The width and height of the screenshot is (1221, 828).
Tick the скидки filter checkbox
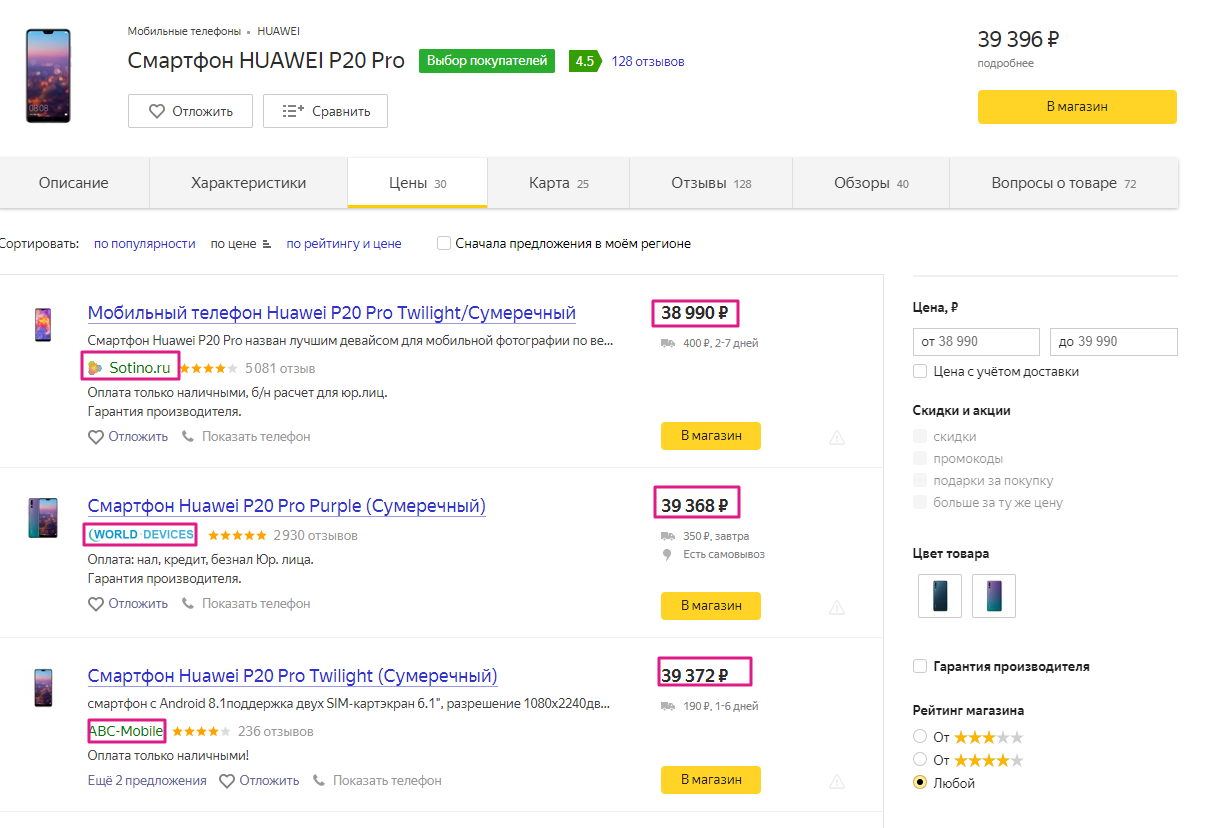pos(920,436)
